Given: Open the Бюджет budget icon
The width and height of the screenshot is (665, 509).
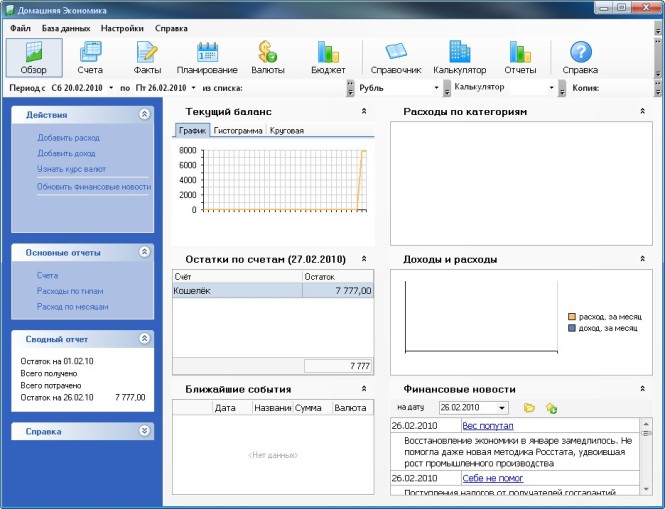Looking at the screenshot, I should [x=327, y=58].
